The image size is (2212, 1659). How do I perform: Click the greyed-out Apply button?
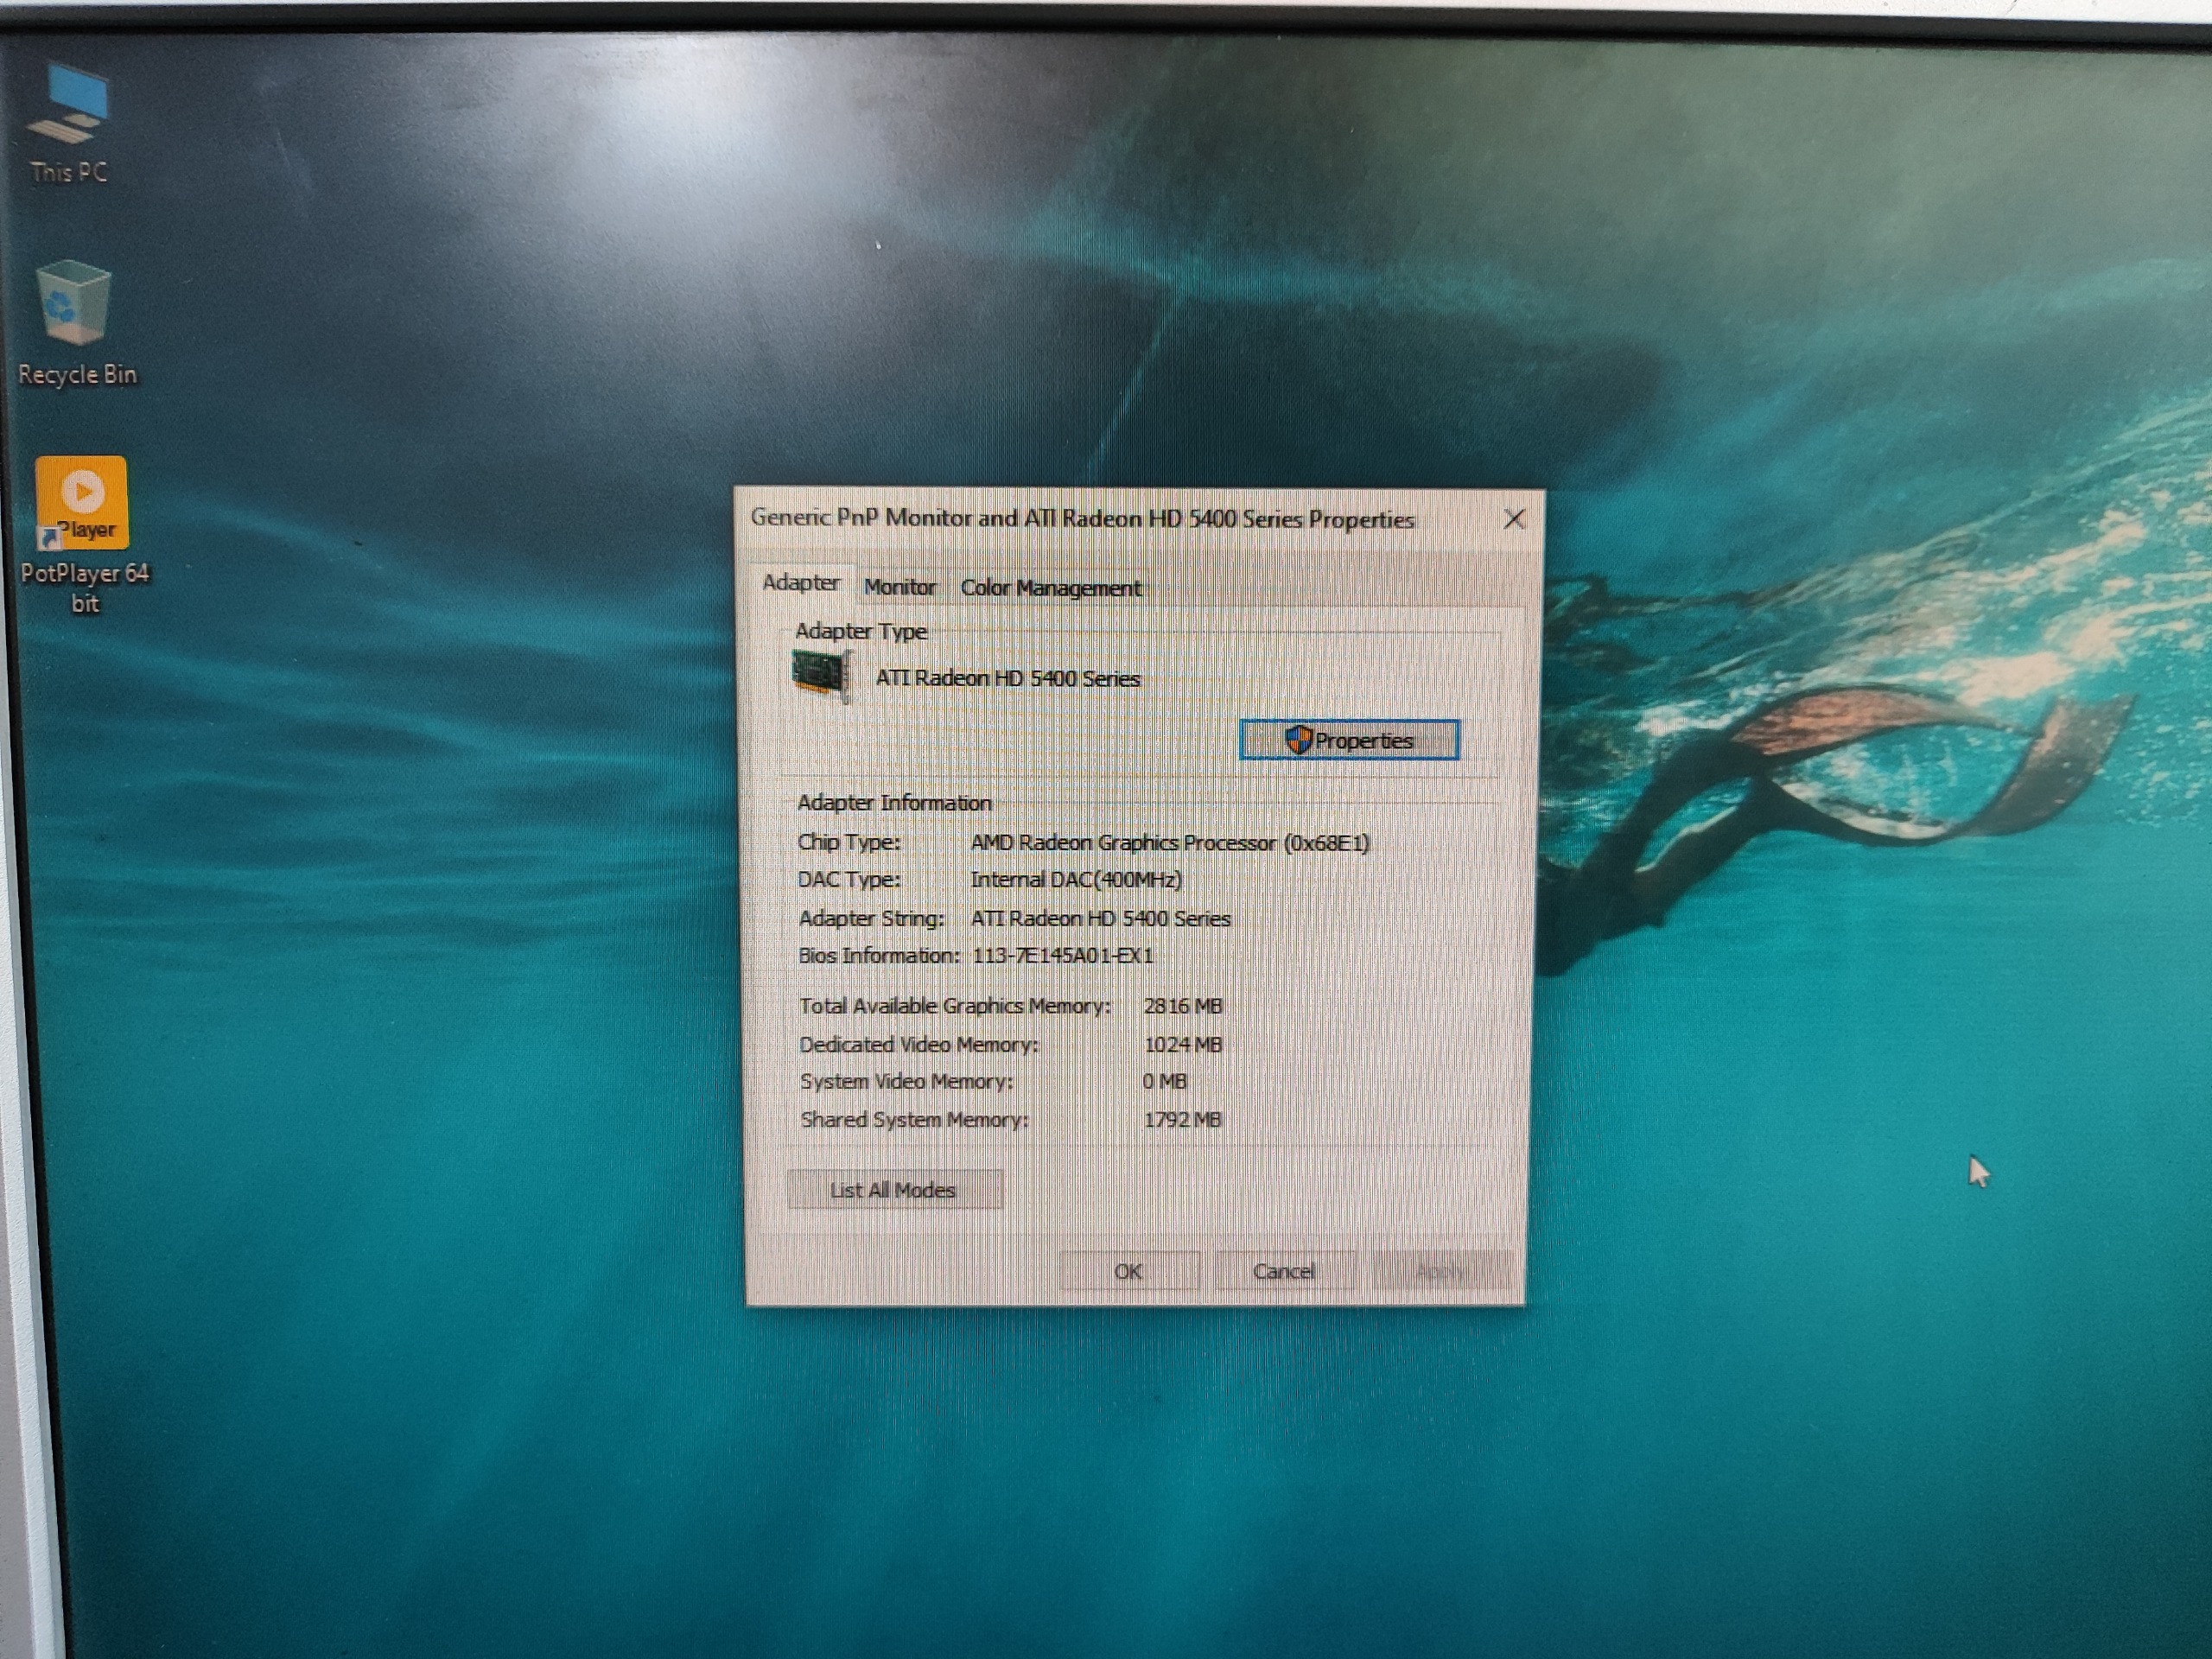[x=1441, y=1271]
